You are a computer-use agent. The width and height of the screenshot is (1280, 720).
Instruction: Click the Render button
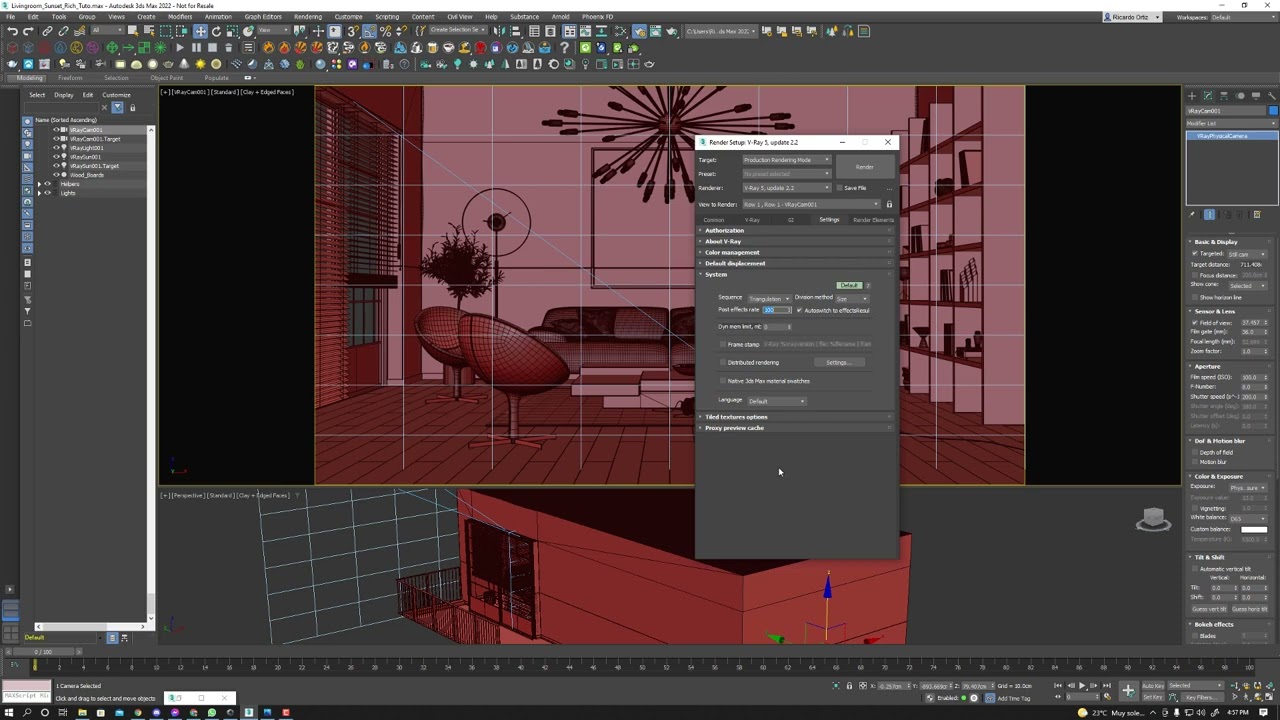(x=865, y=167)
